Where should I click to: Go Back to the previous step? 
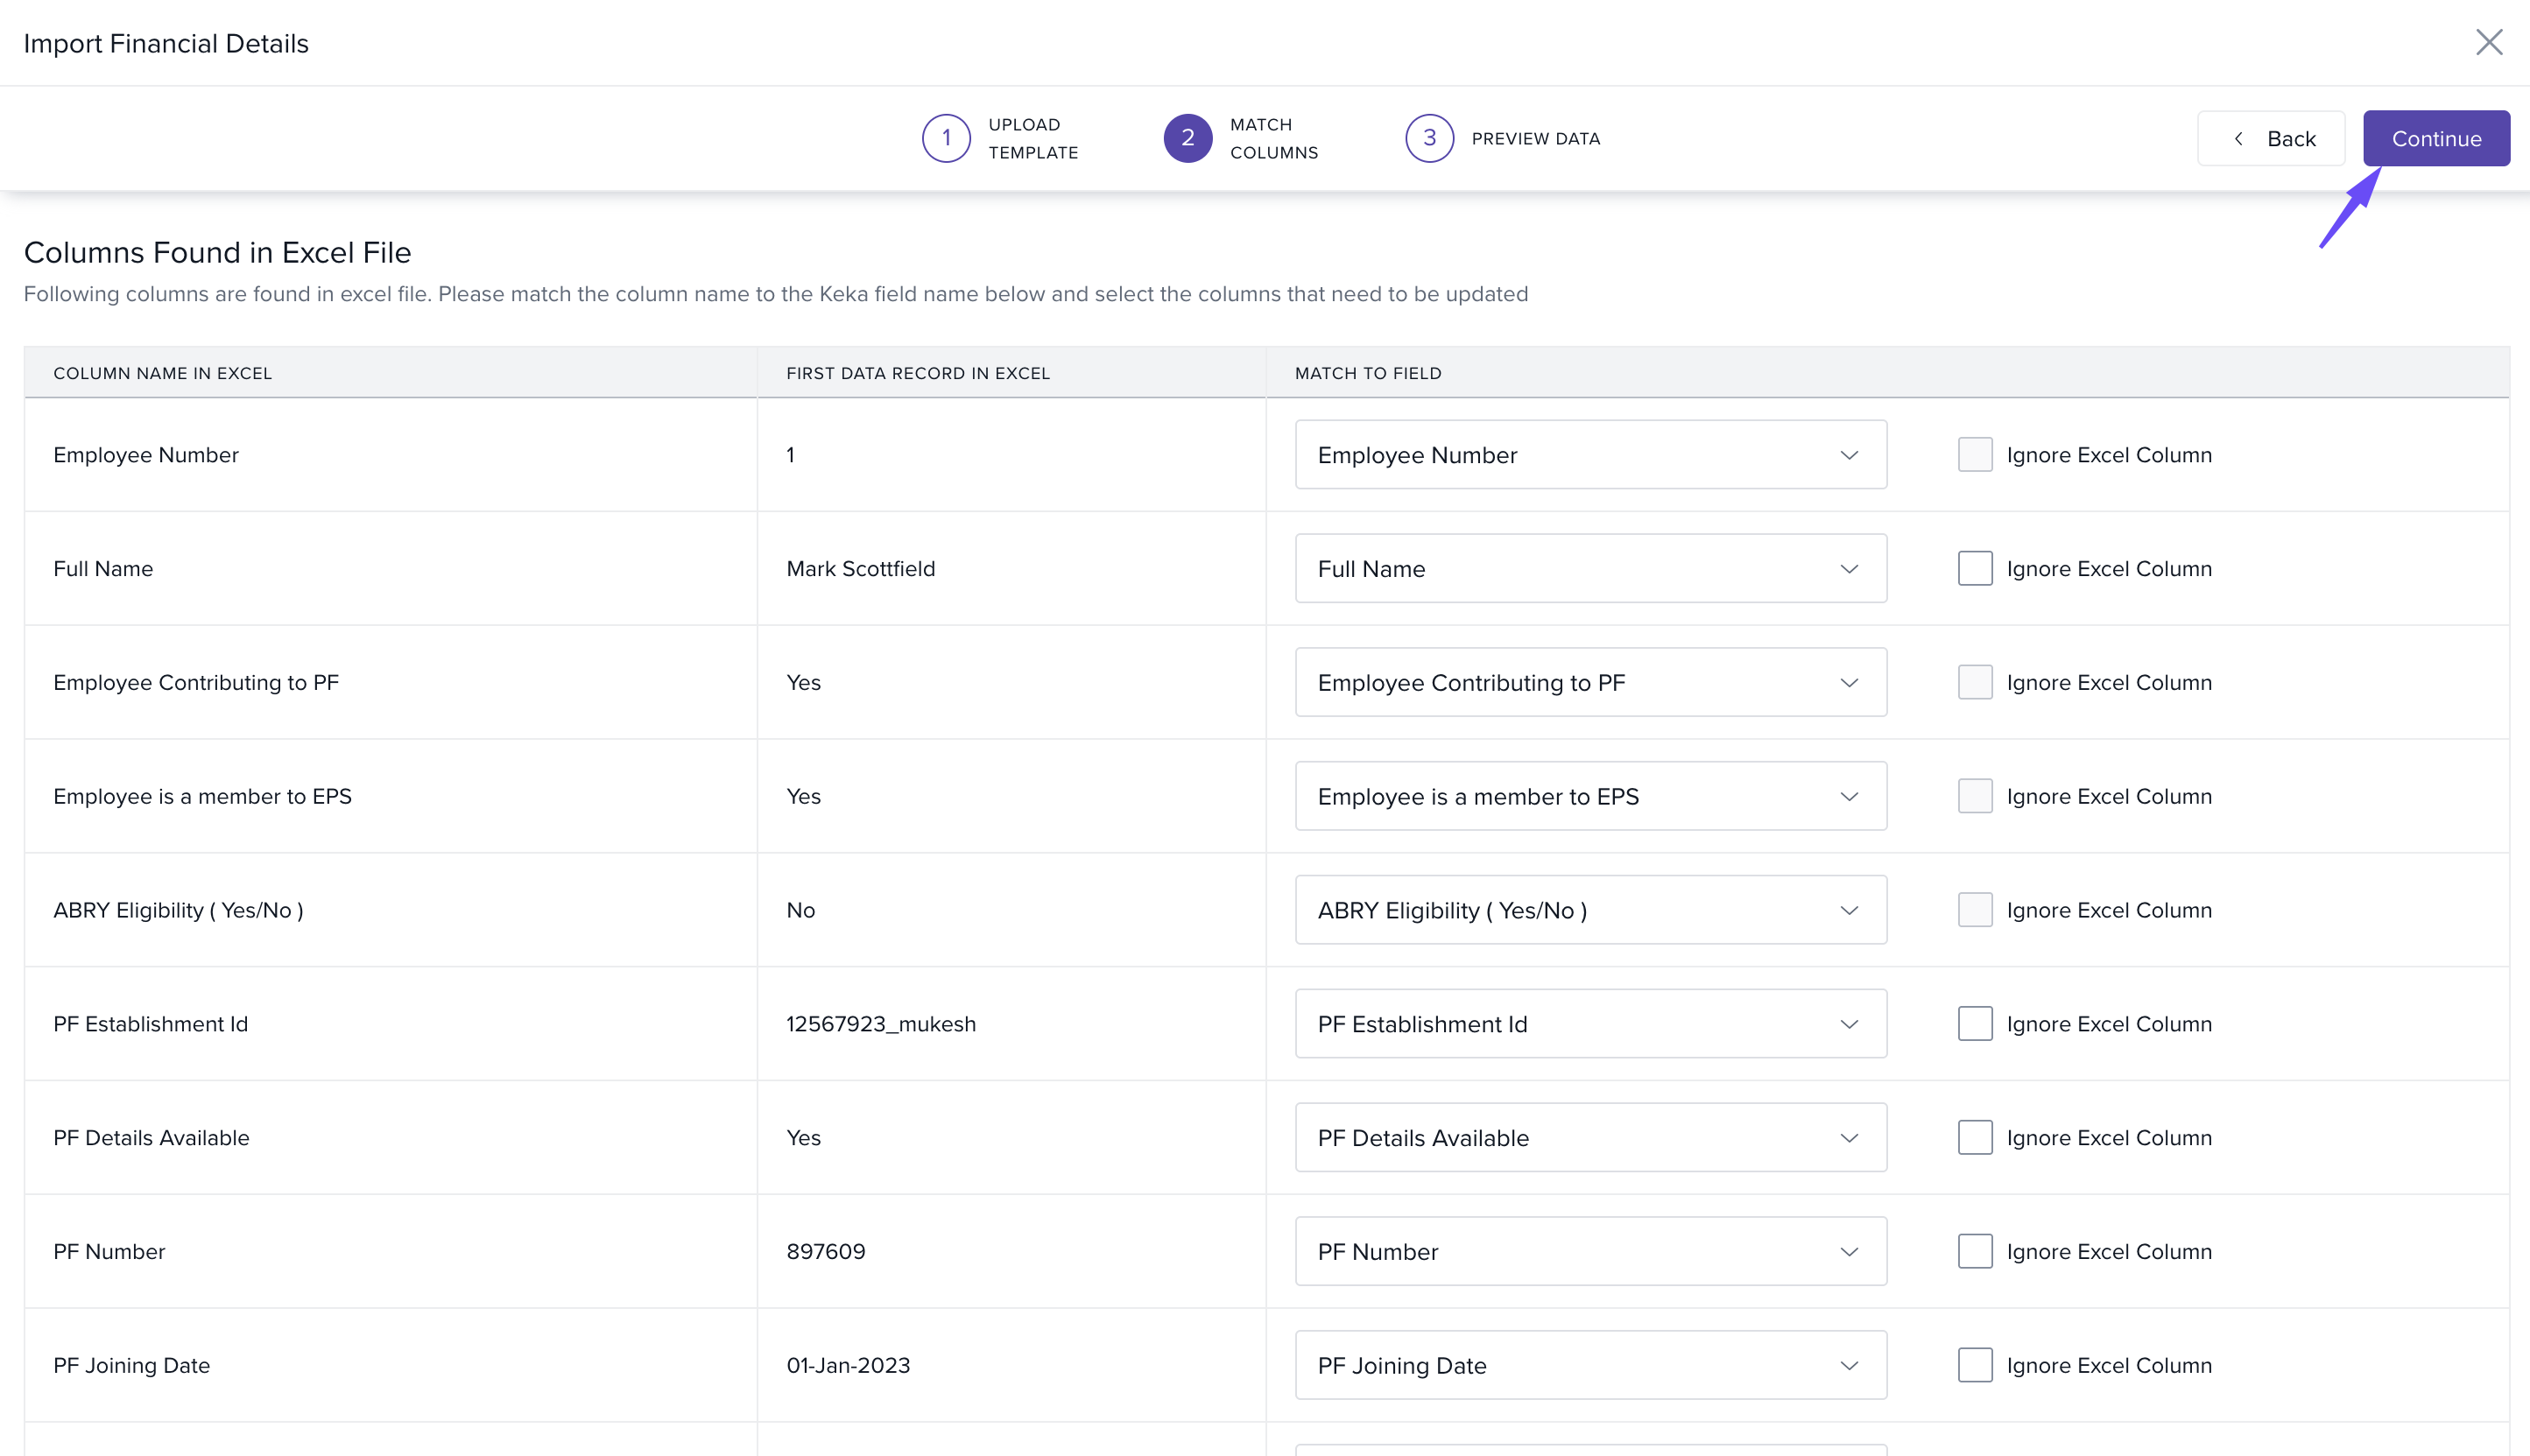tap(2270, 139)
